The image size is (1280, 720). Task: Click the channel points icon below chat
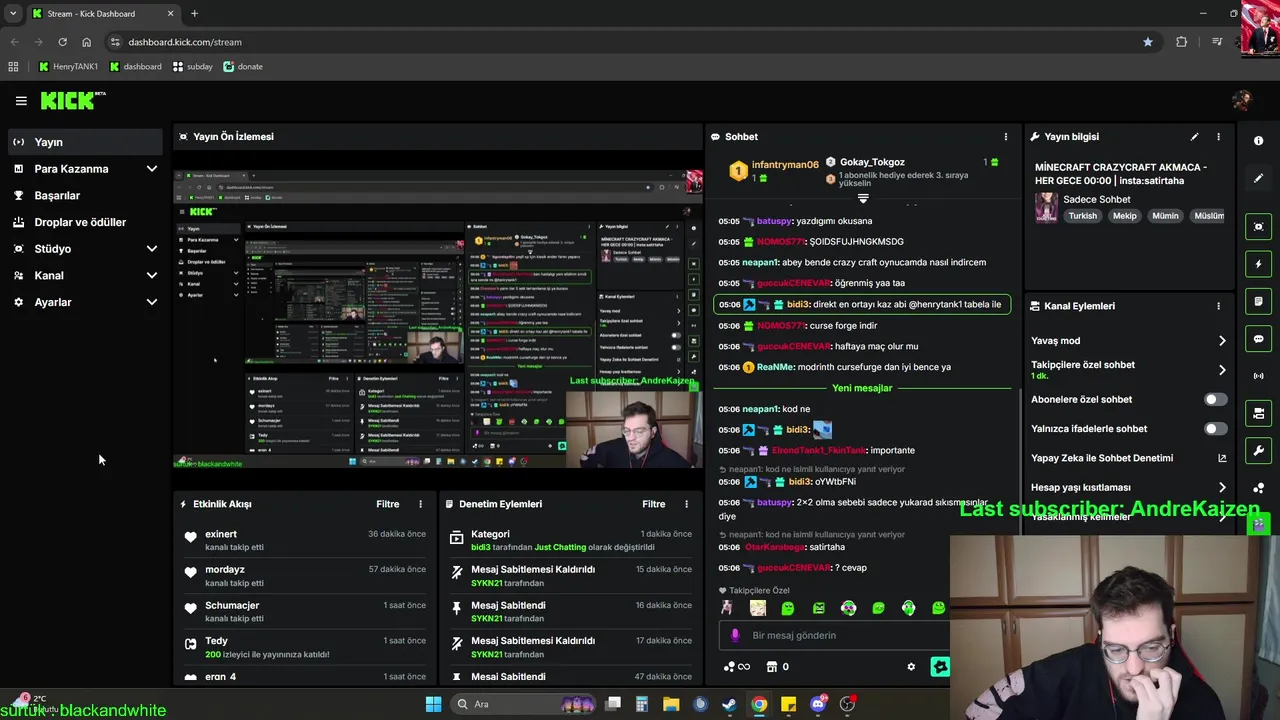click(x=736, y=667)
